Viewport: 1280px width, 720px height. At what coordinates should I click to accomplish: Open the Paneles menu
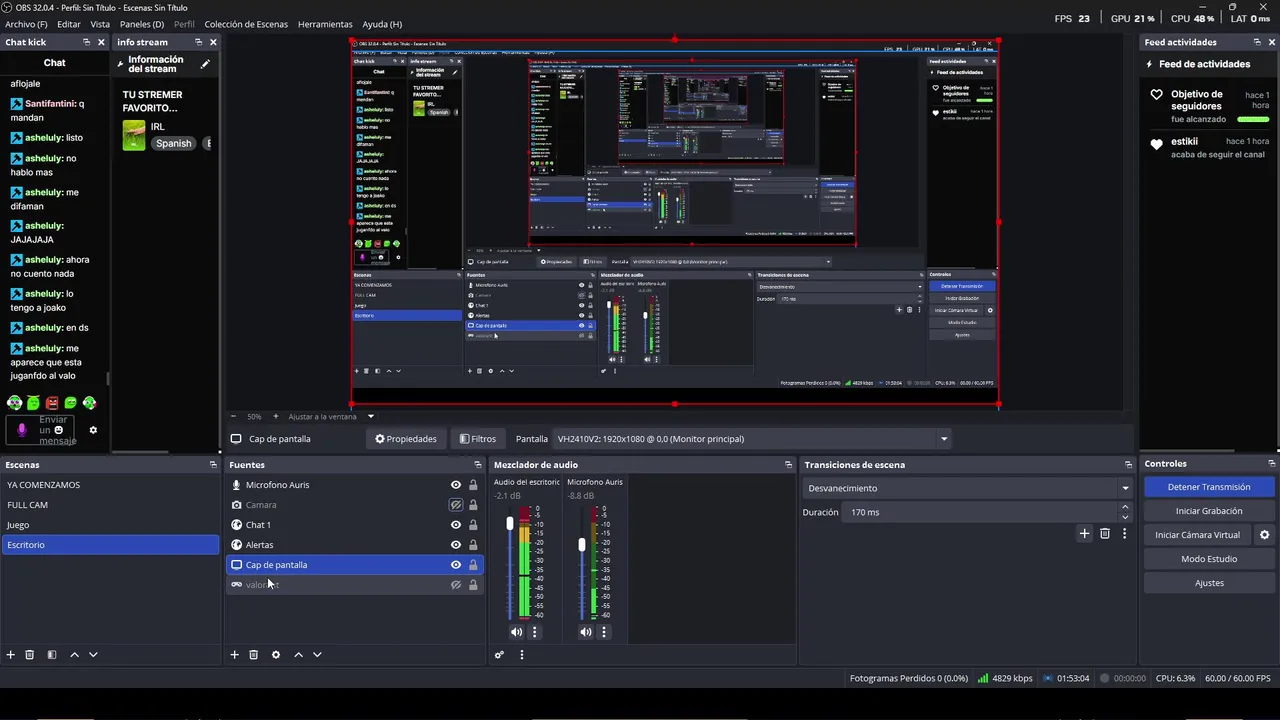142,24
